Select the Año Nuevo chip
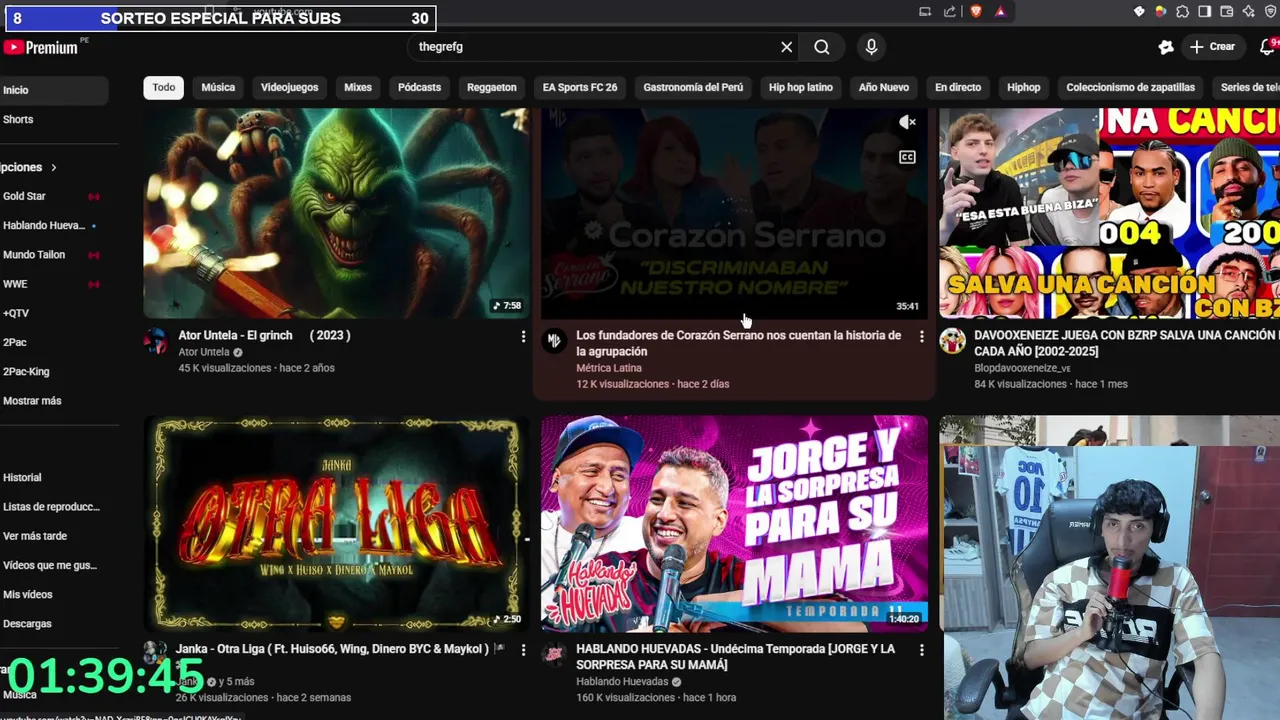The image size is (1280, 720). click(884, 87)
